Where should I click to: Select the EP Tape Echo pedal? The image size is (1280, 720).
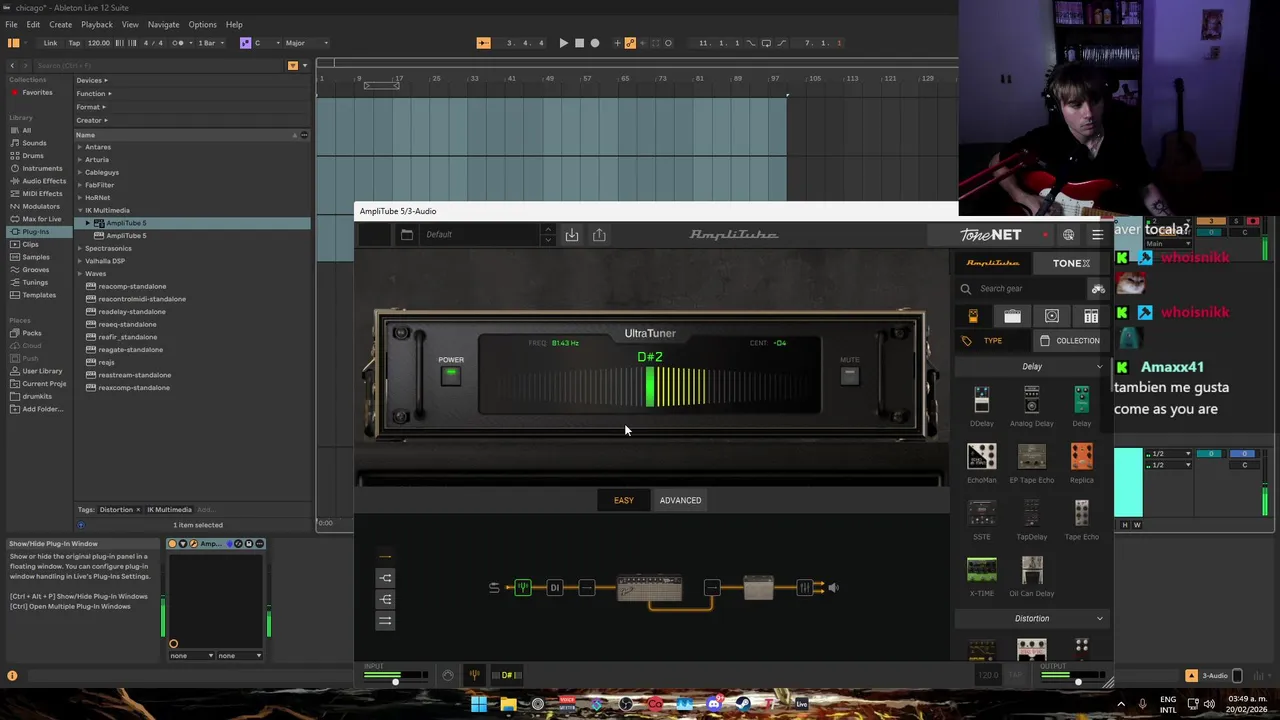tap(1031, 457)
